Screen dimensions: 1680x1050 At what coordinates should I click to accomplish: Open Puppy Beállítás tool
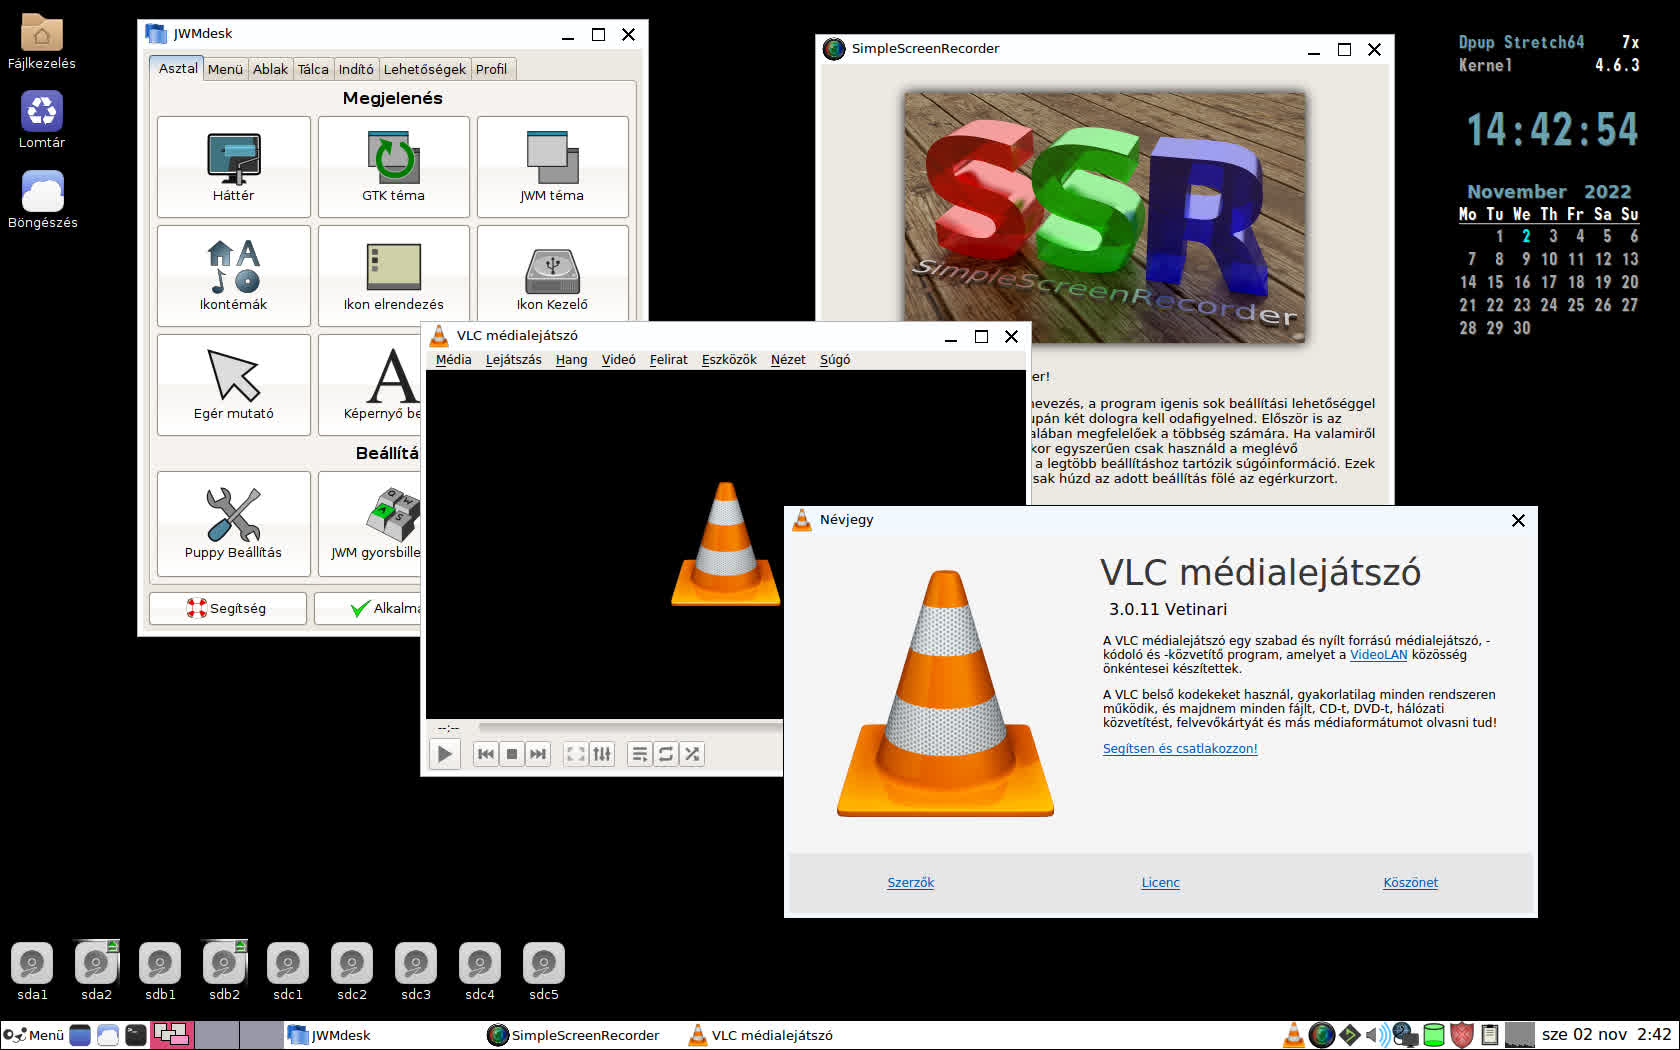tap(233, 523)
